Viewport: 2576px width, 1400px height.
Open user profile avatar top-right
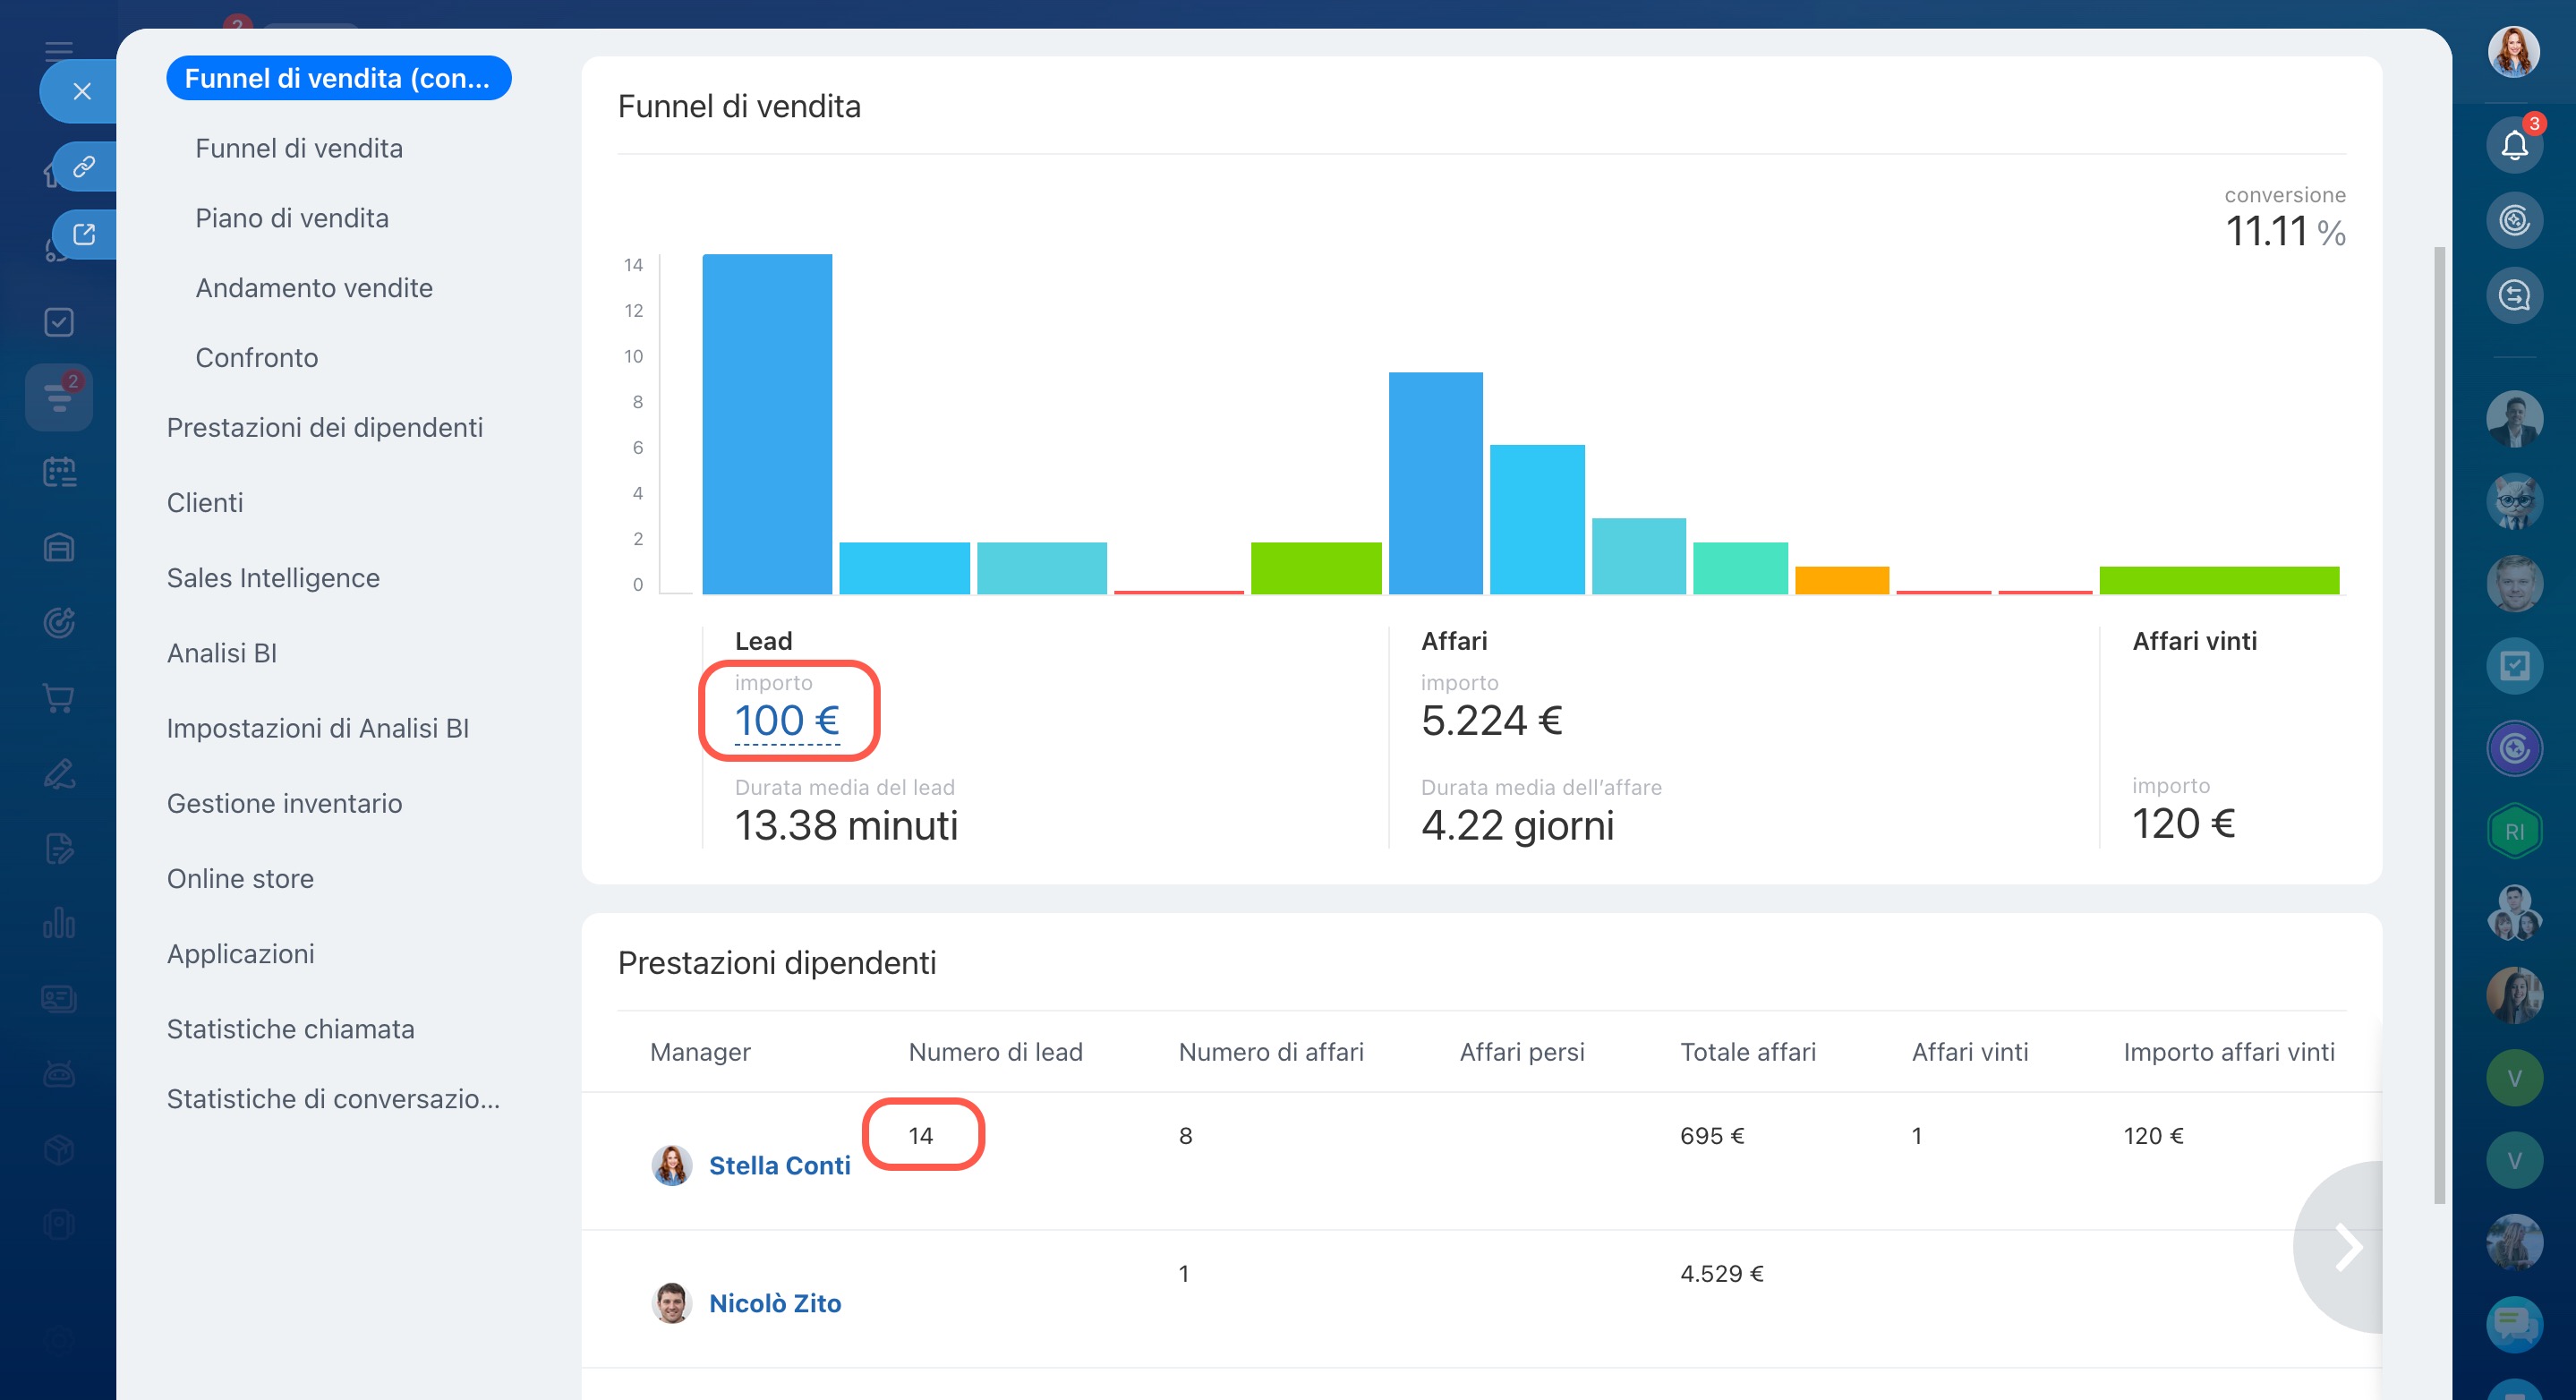click(2513, 52)
